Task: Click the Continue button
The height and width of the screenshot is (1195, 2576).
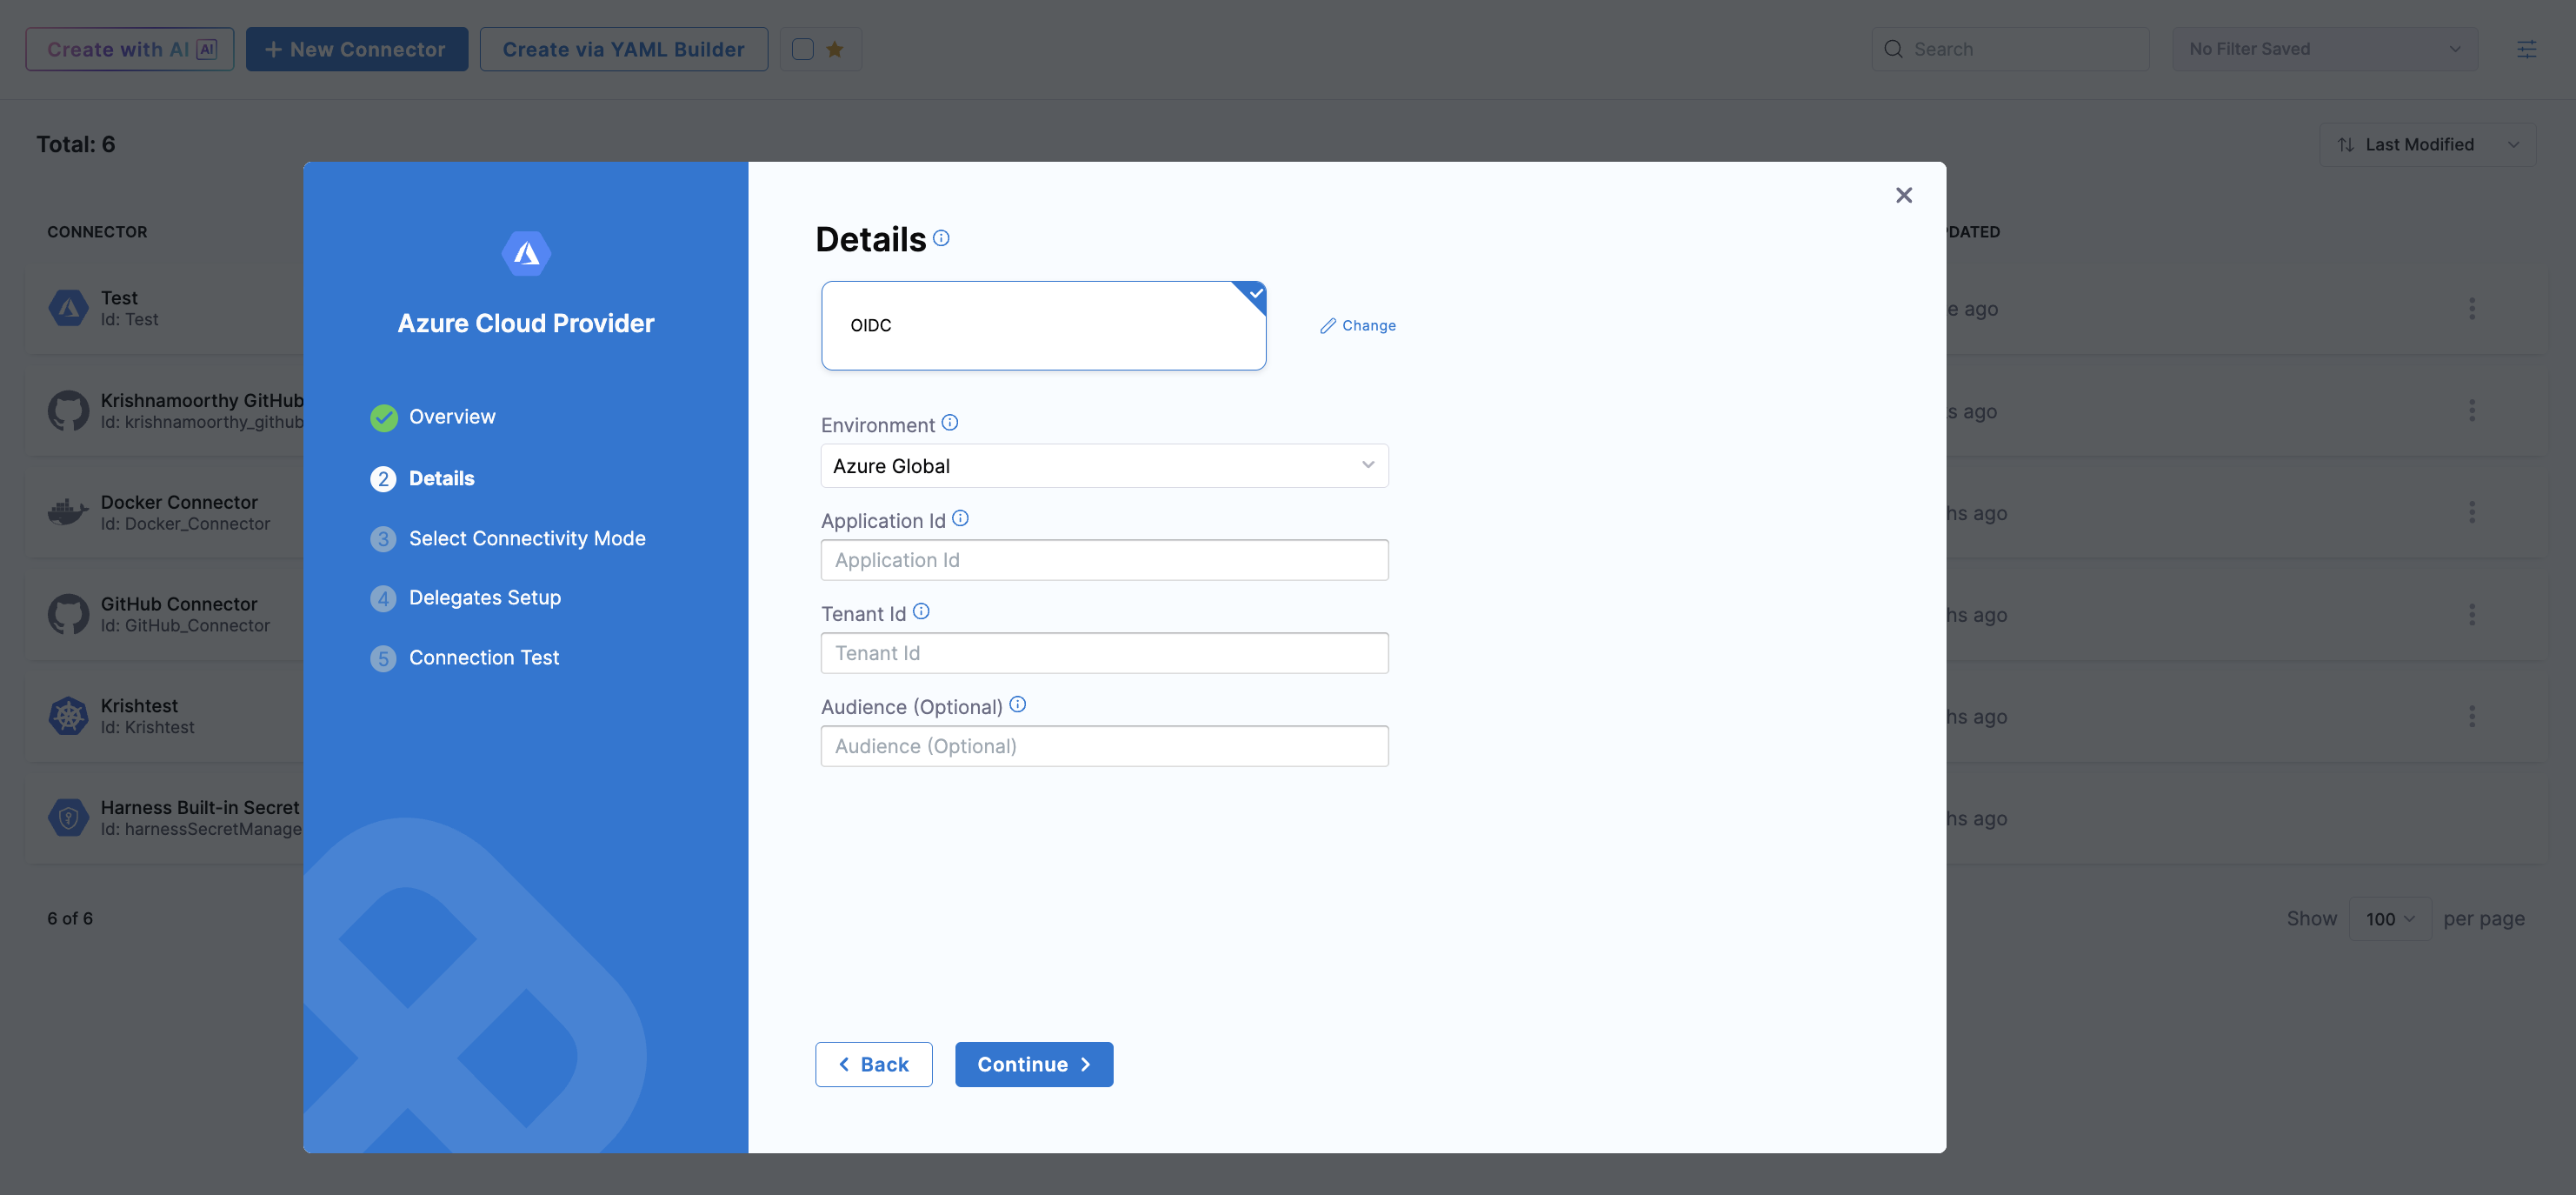Action: [x=1033, y=1065]
